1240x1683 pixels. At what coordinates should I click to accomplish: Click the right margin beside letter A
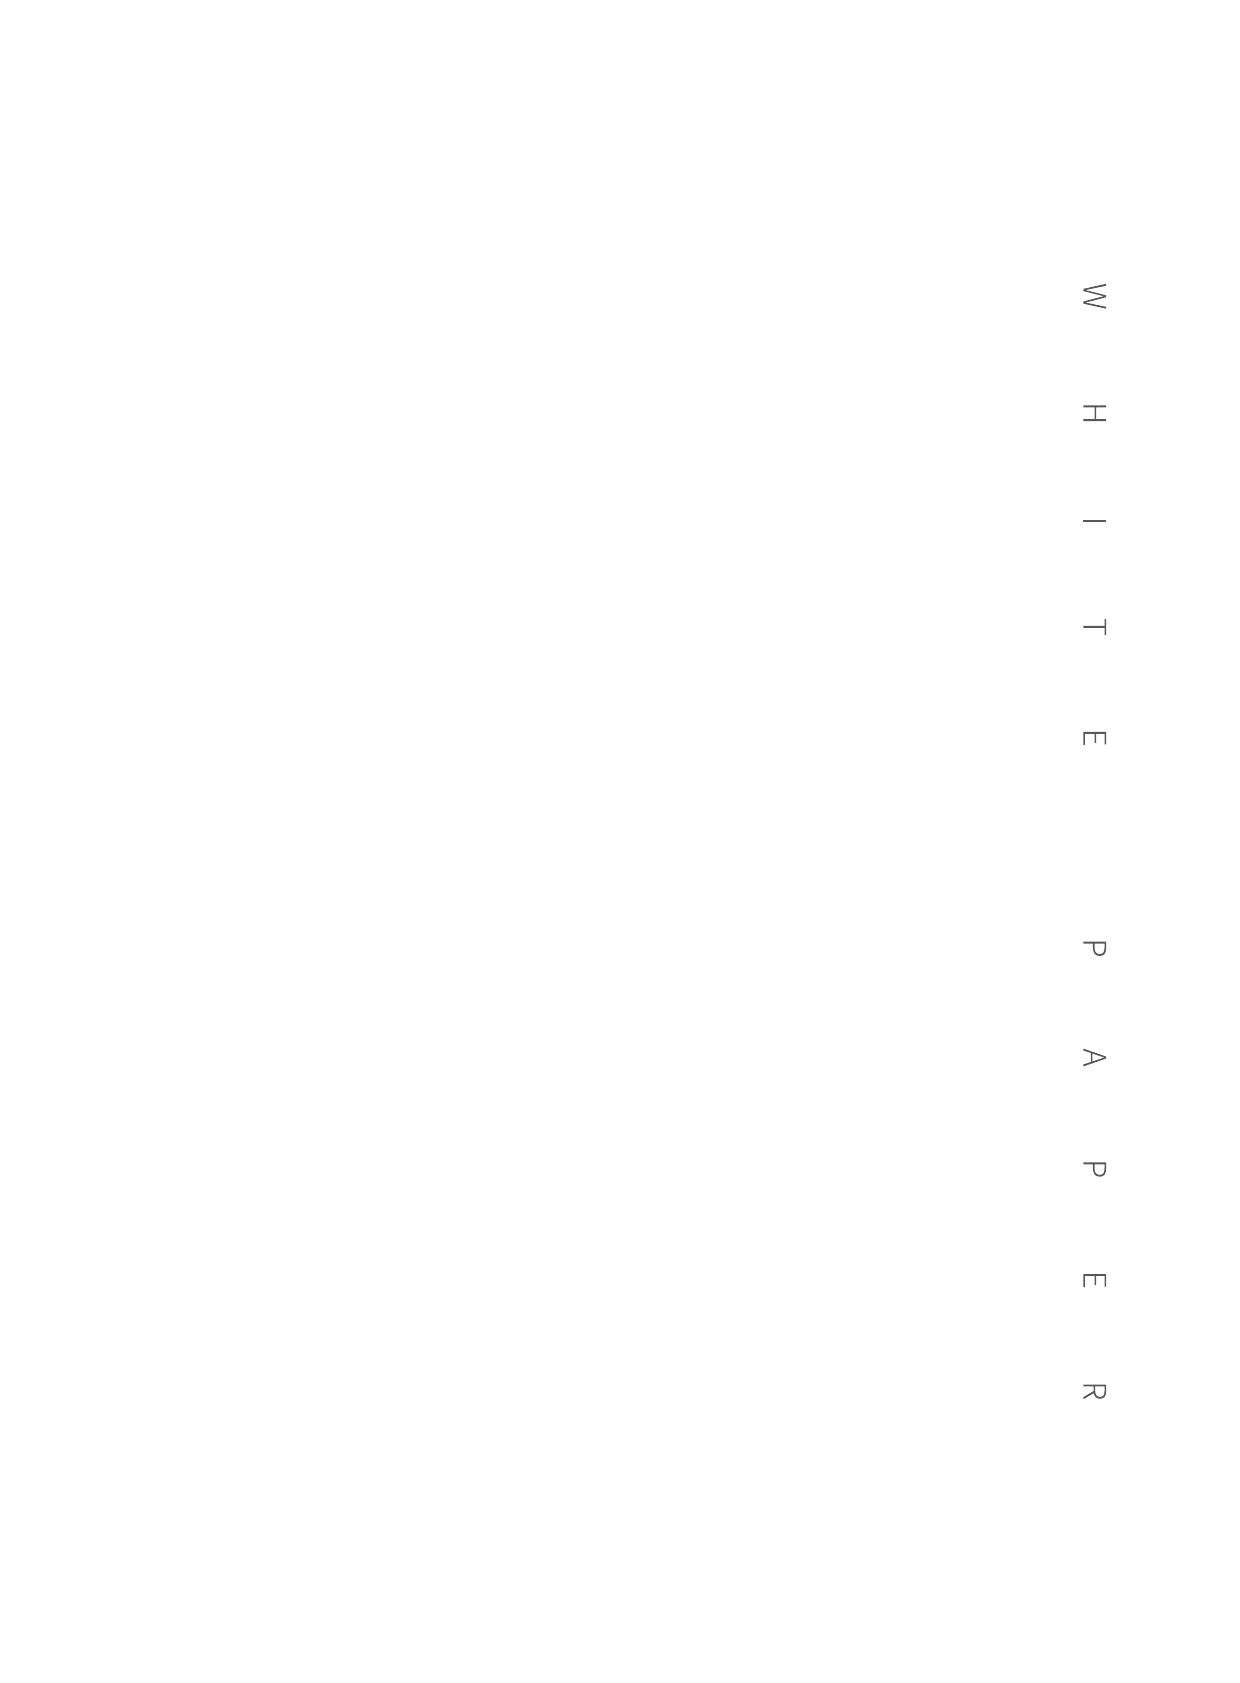[x=1175, y=1057]
